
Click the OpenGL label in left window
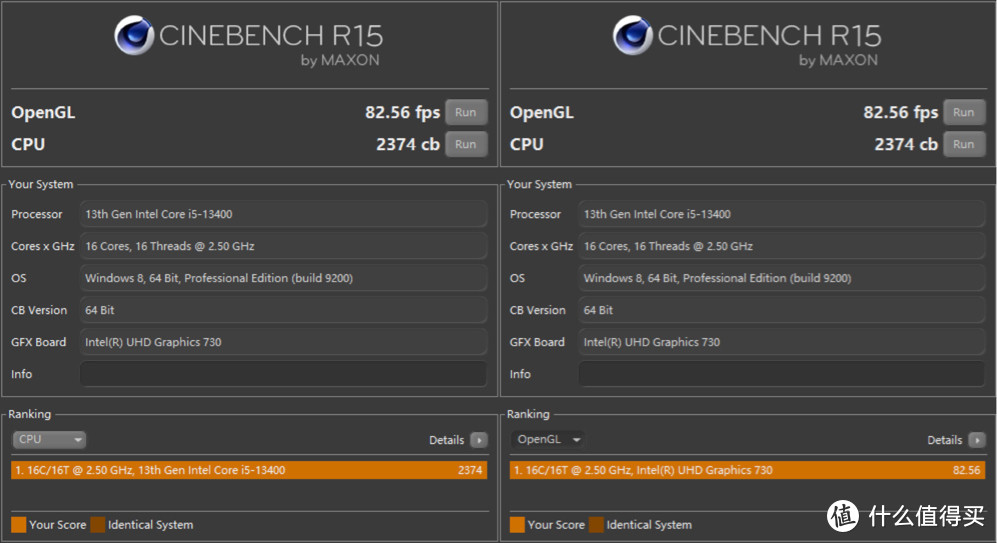(x=43, y=113)
